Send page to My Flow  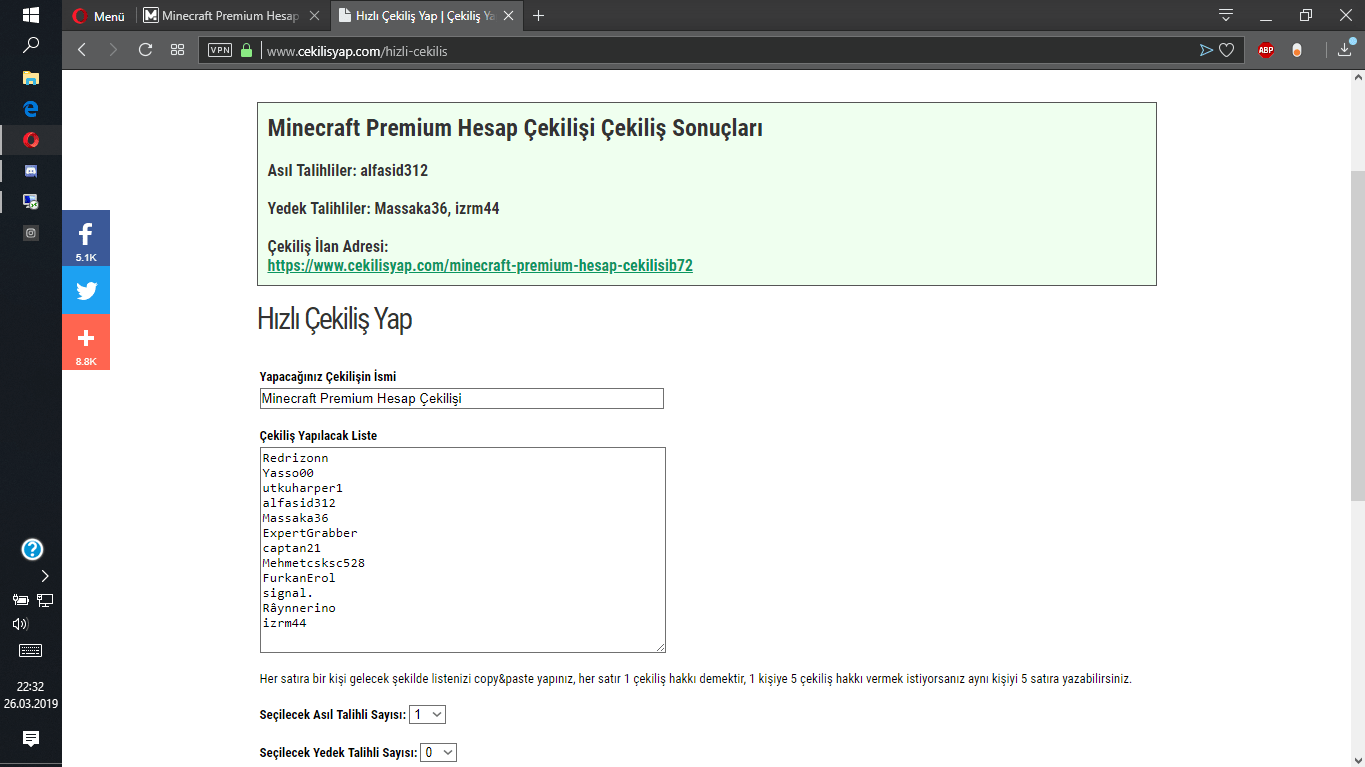coord(1206,50)
